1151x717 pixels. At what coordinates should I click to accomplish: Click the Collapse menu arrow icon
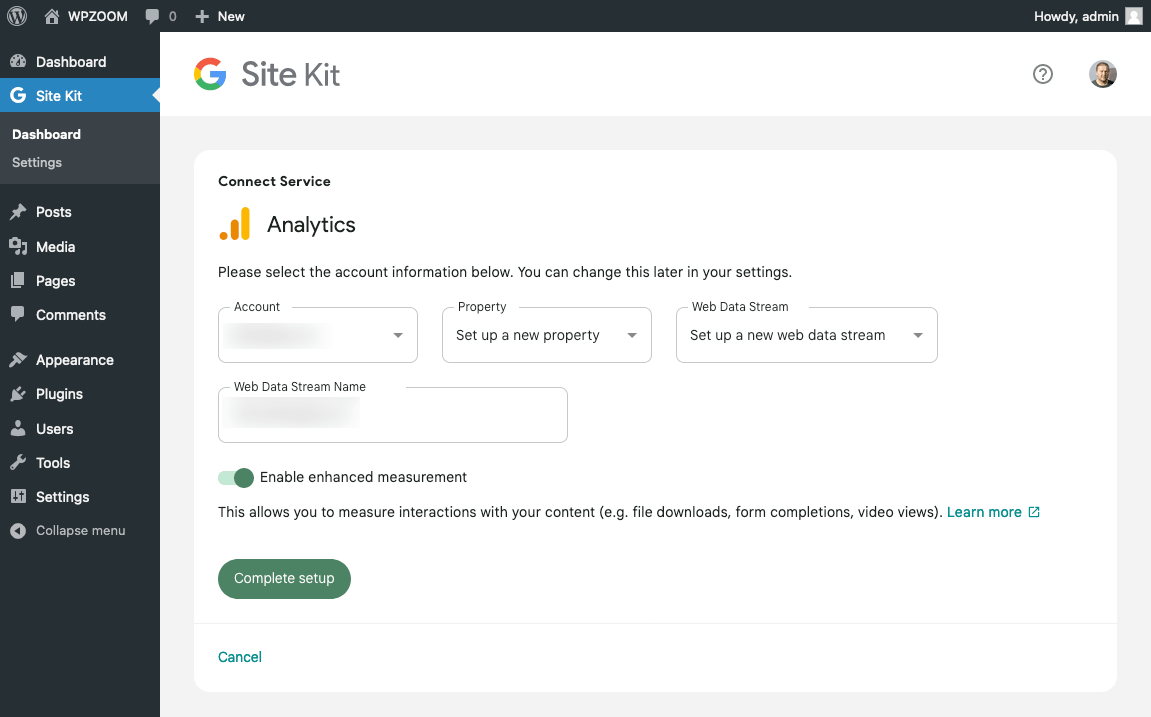click(18, 531)
